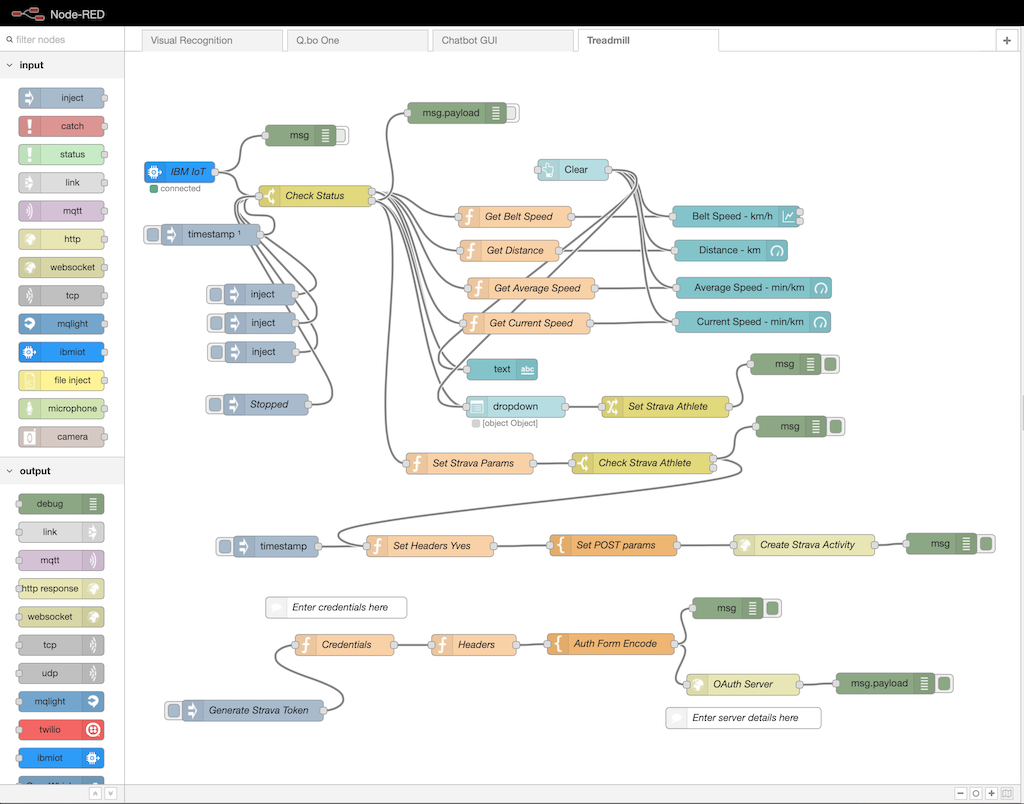Select the Get Distance function node
The width and height of the screenshot is (1024, 804).
coord(509,250)
